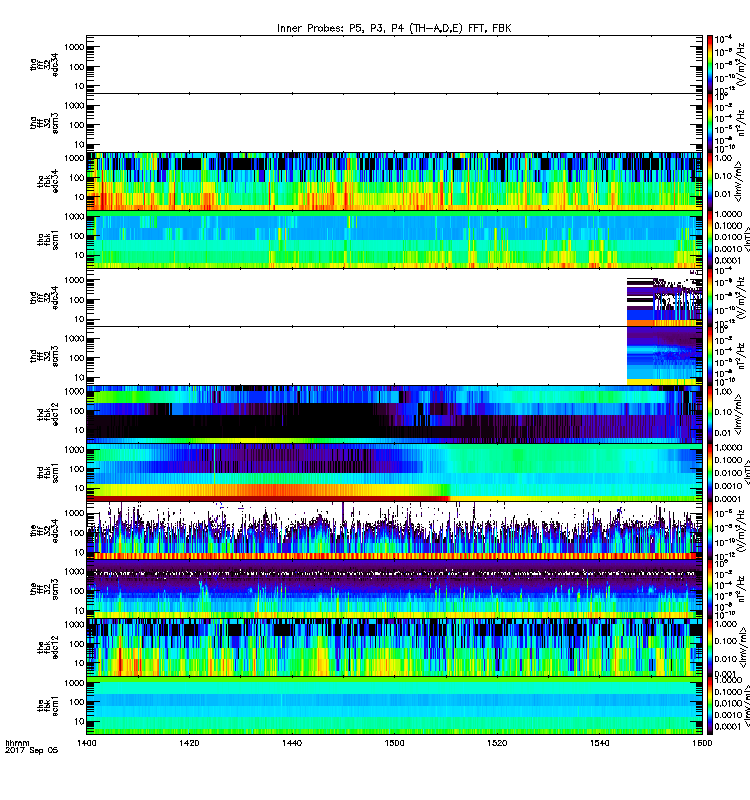750x800 pixels.
Task: Select the 1540 time axis label
Action: [599, 743]
